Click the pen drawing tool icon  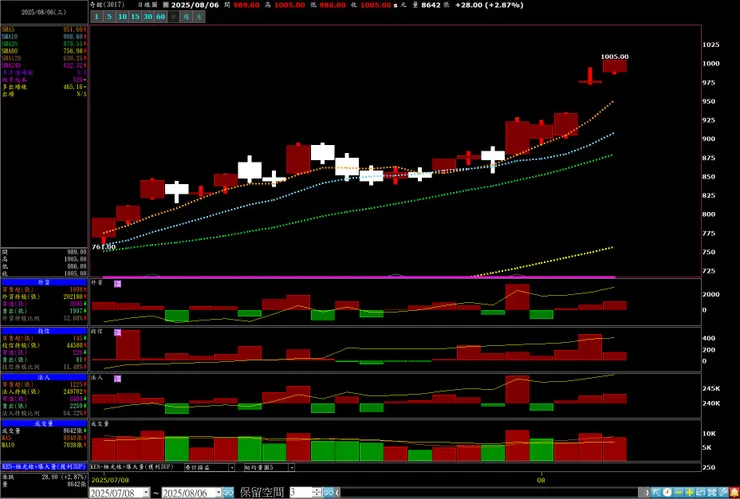click(723, 492)
